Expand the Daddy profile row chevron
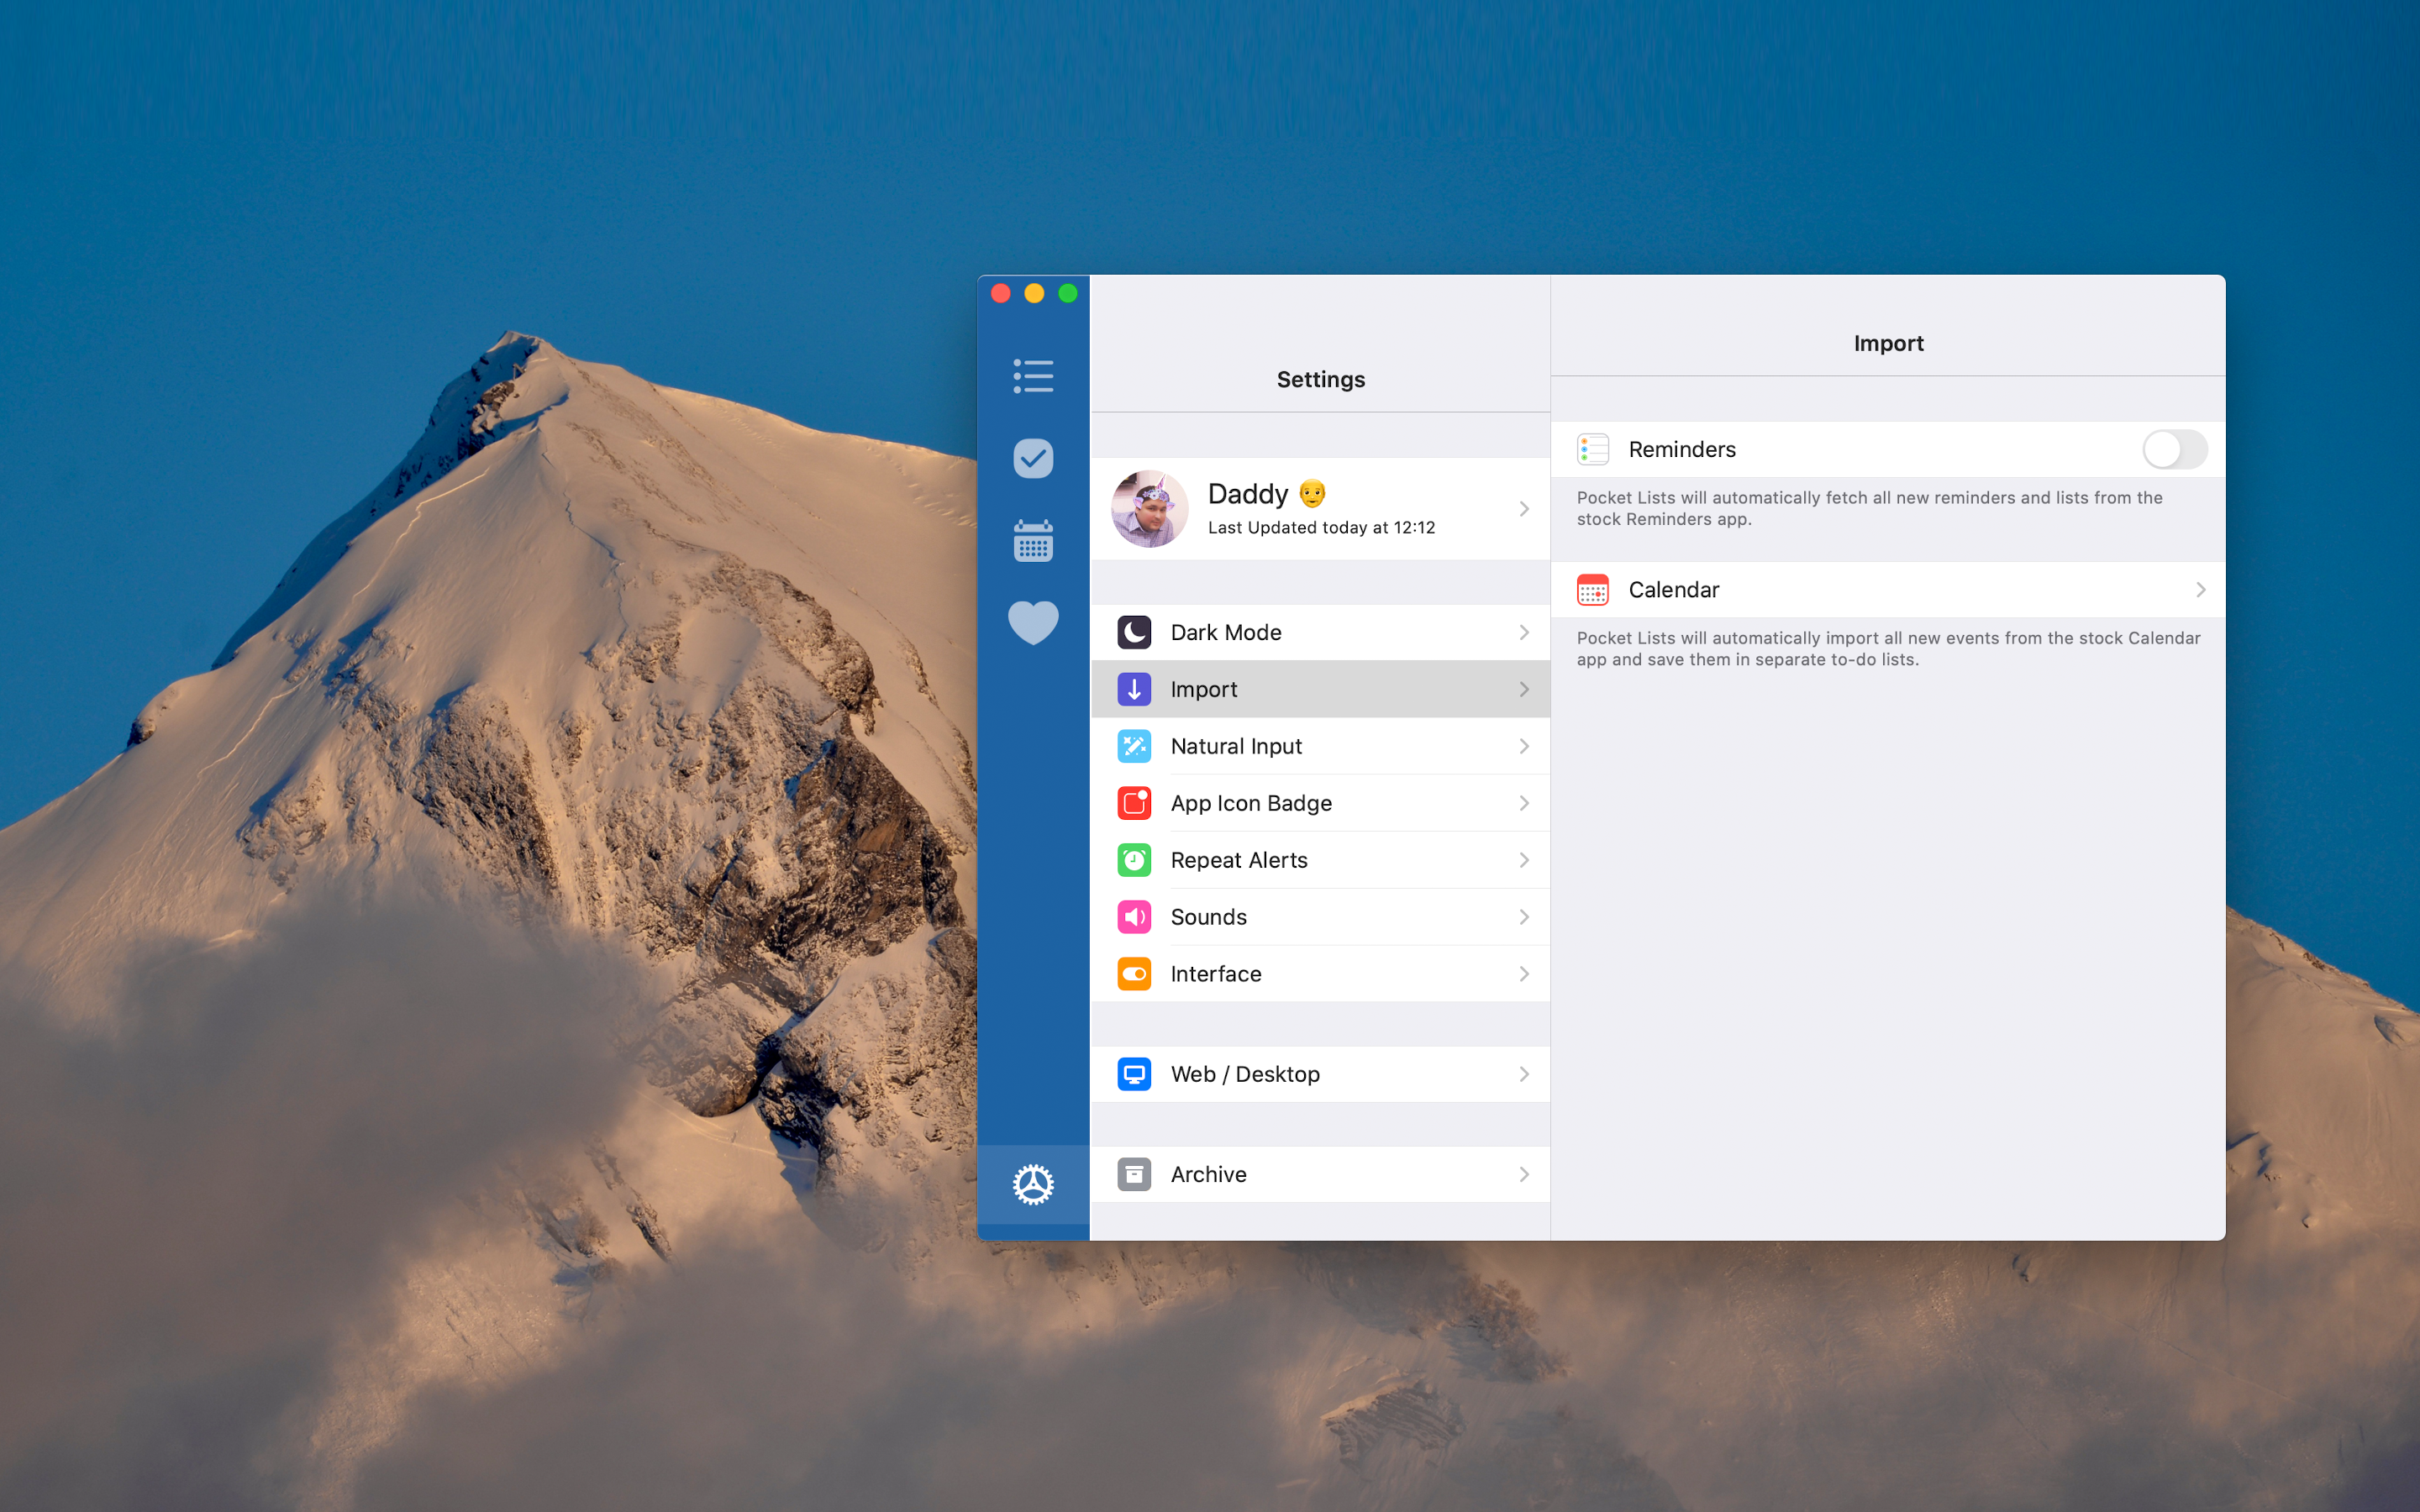Screen dimensions: 2420x1512 pos(1524,509)
